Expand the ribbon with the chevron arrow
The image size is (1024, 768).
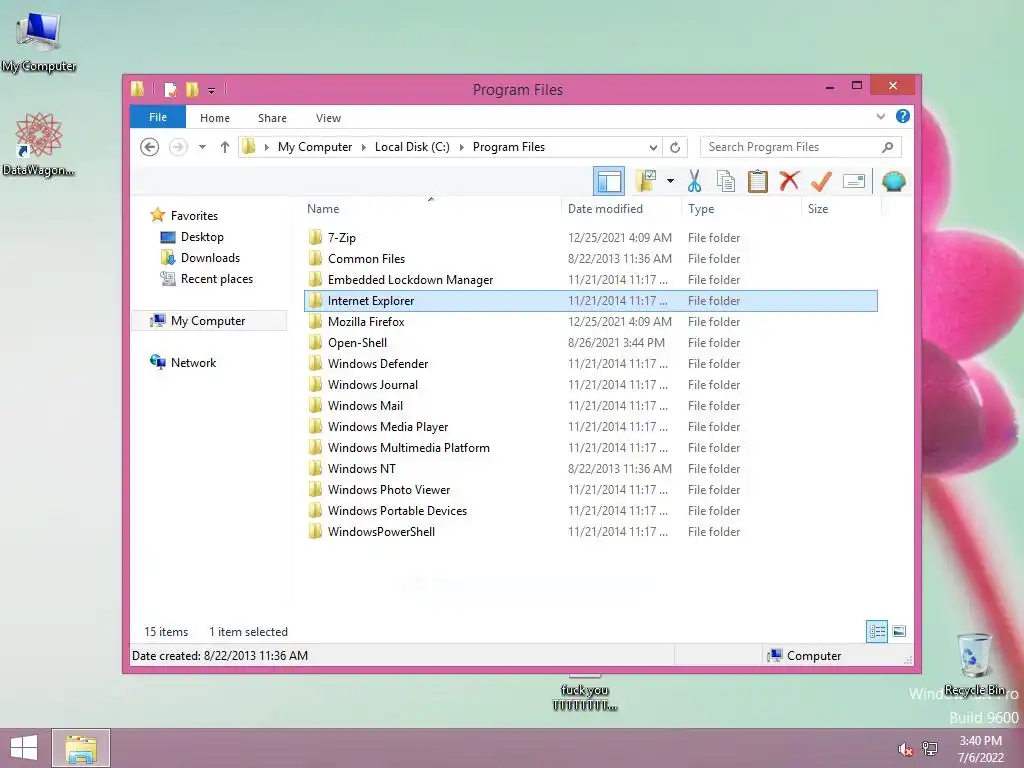coord(880,116)
